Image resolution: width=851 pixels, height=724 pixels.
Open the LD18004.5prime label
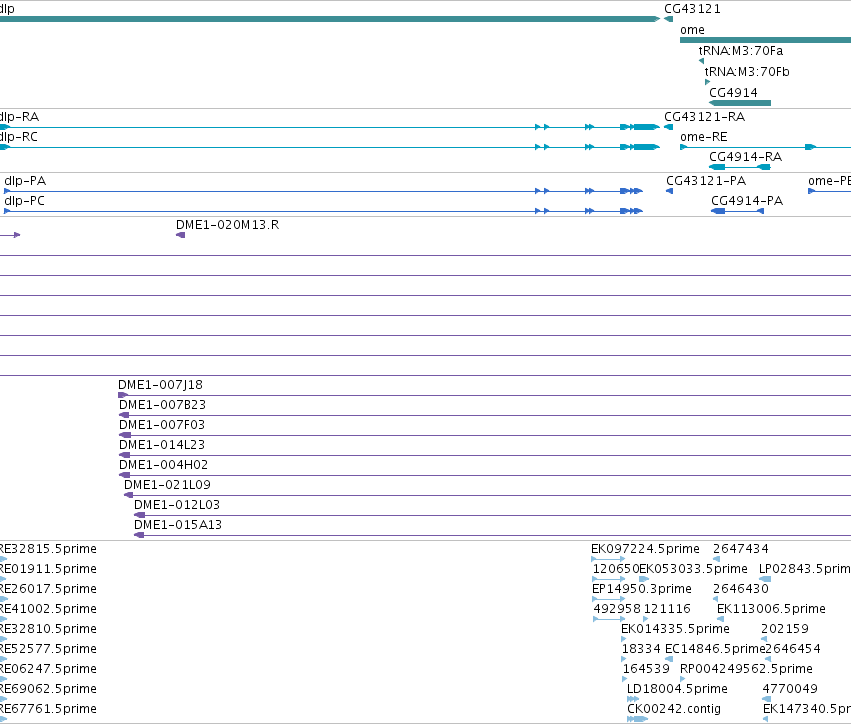677,689
